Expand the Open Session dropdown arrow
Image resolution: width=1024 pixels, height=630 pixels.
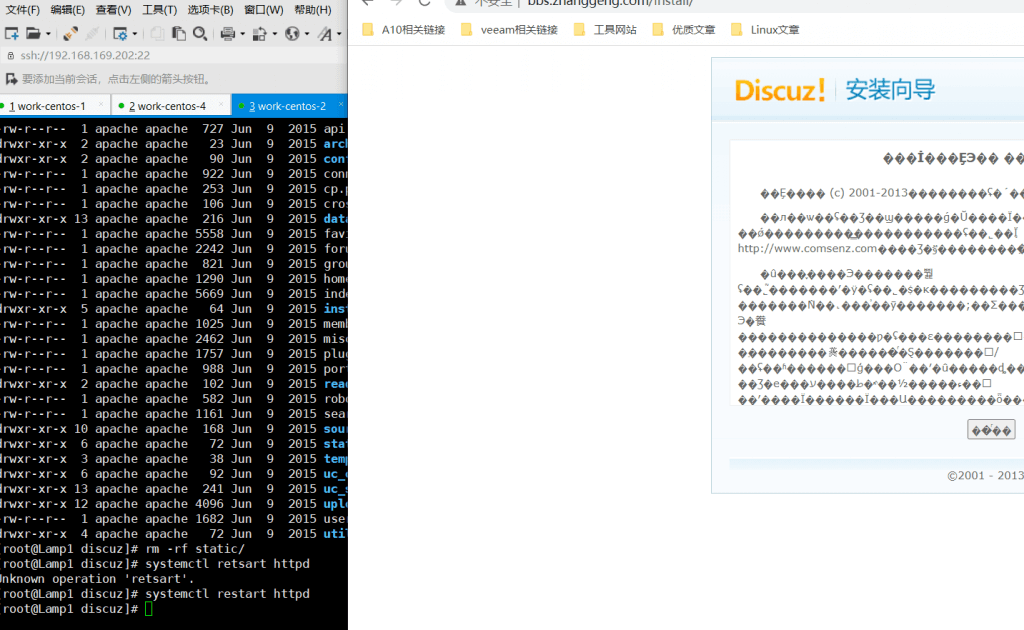(48, 34)
